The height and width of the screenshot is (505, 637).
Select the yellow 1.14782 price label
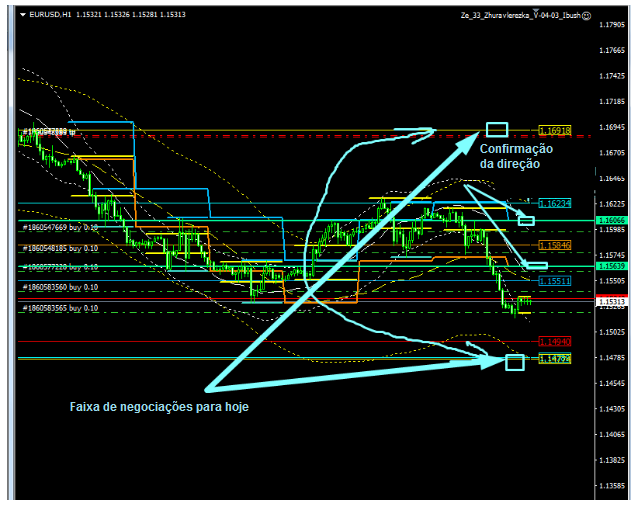tap(555, 358)
